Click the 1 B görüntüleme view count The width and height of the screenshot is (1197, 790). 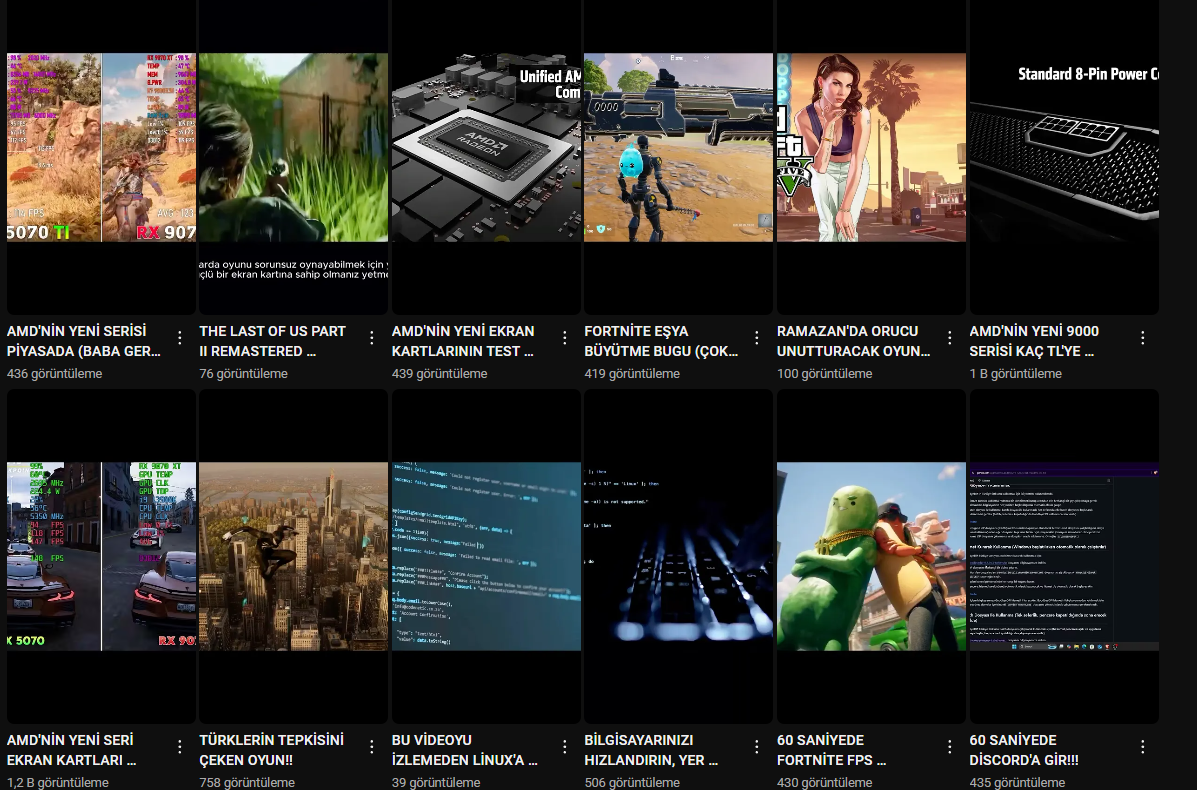point(1015,374)
